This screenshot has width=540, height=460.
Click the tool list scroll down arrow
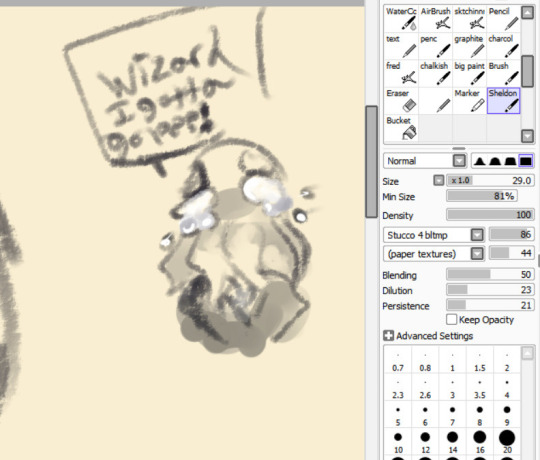527,136
